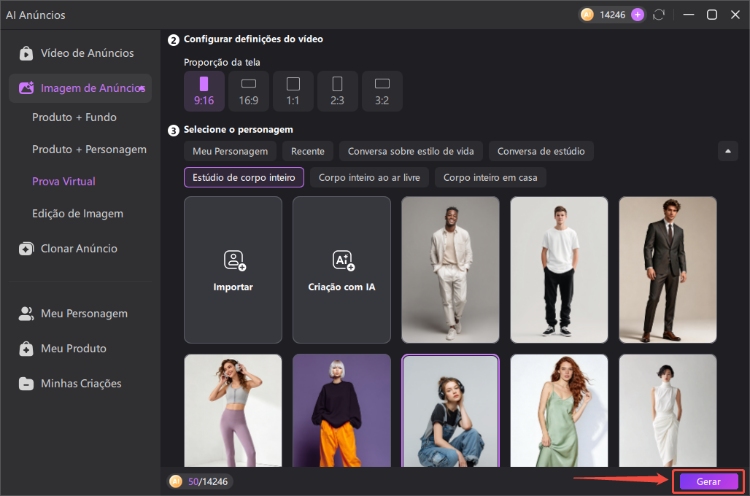
Task: Click the Gerar button
Action: [x=708, y=482]
